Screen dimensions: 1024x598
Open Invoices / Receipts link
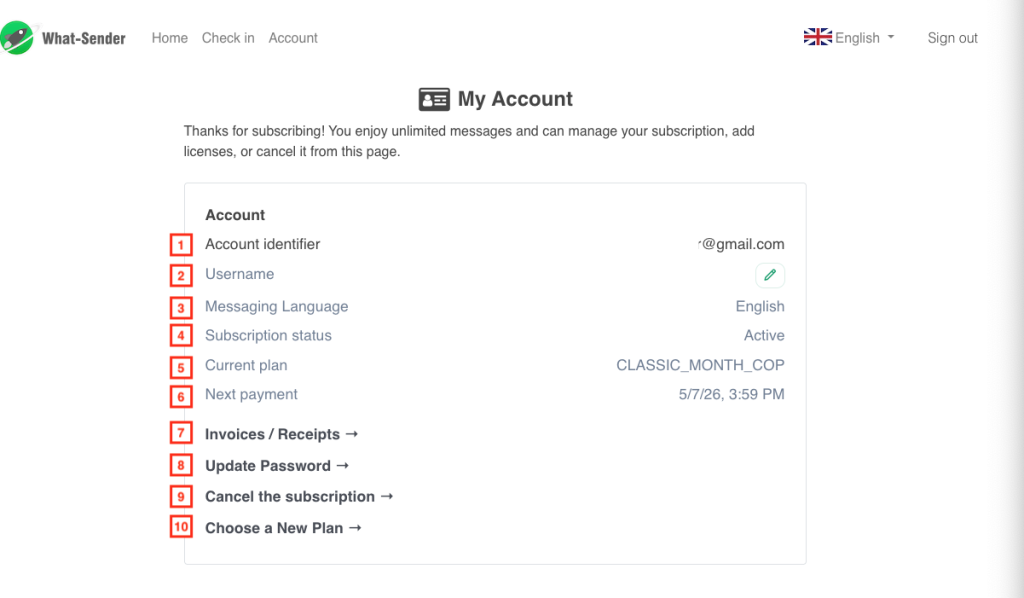click(x=281, y=434)
